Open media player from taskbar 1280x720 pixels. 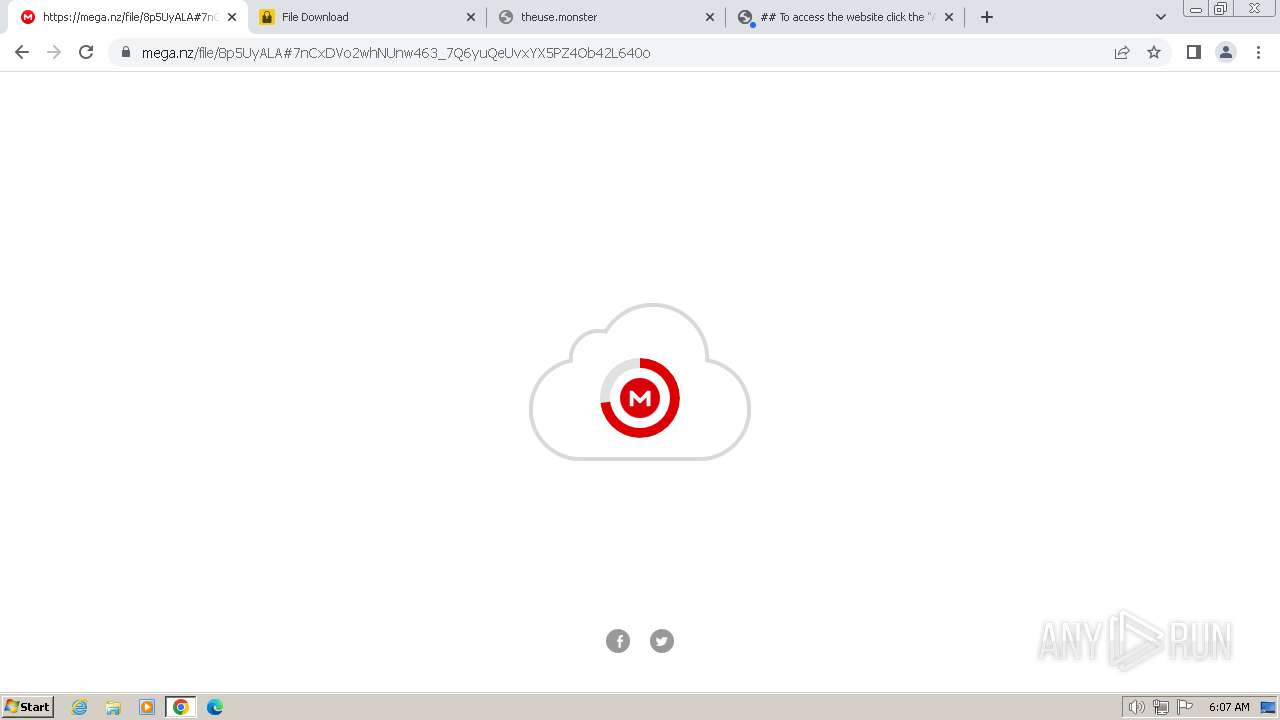[147, 707]
